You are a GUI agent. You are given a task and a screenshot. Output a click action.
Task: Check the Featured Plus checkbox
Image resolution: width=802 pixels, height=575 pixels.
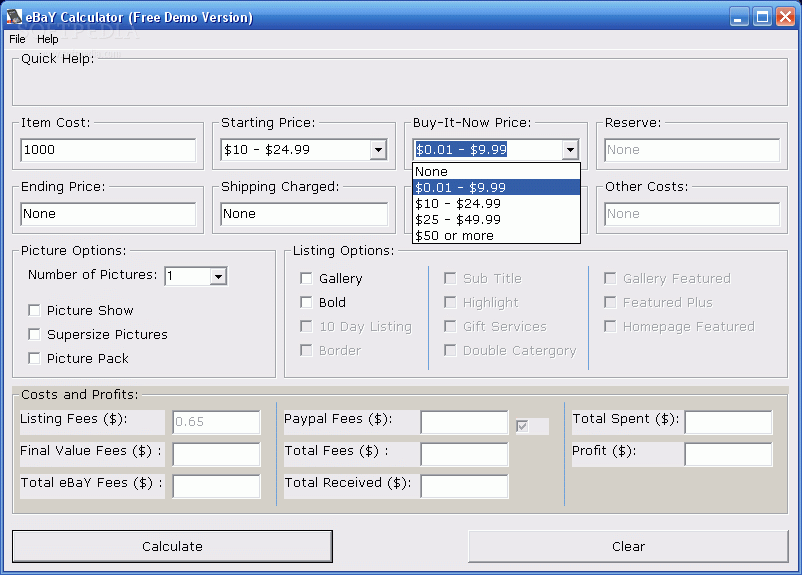(x=610, y=302)
